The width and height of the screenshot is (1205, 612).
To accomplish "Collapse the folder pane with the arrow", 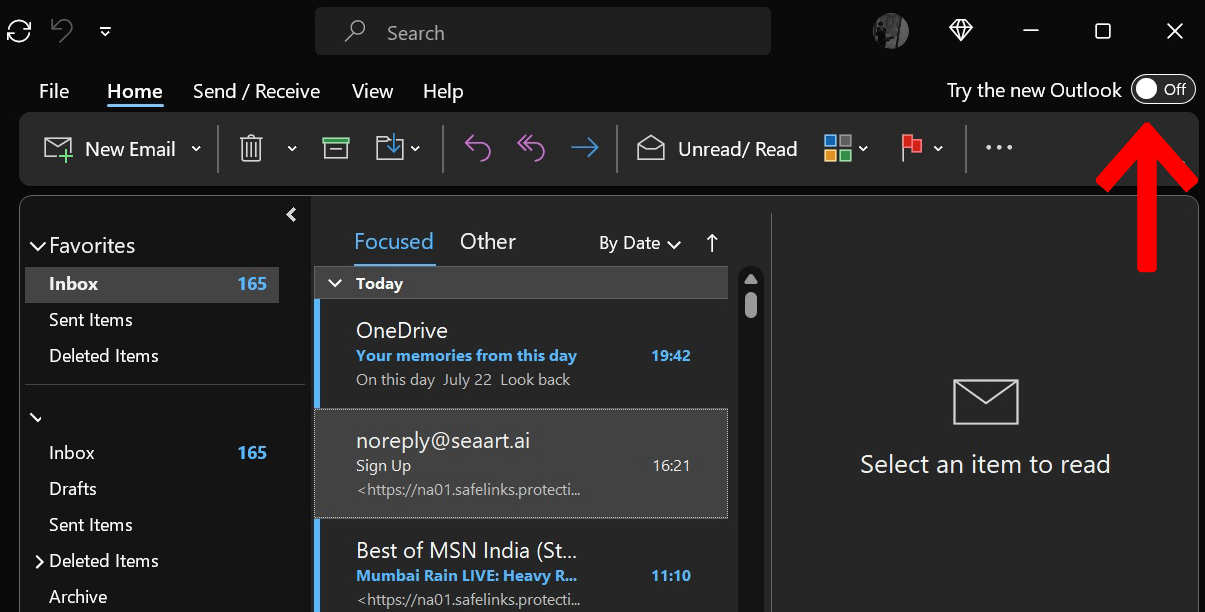I will tap(291, 214).
